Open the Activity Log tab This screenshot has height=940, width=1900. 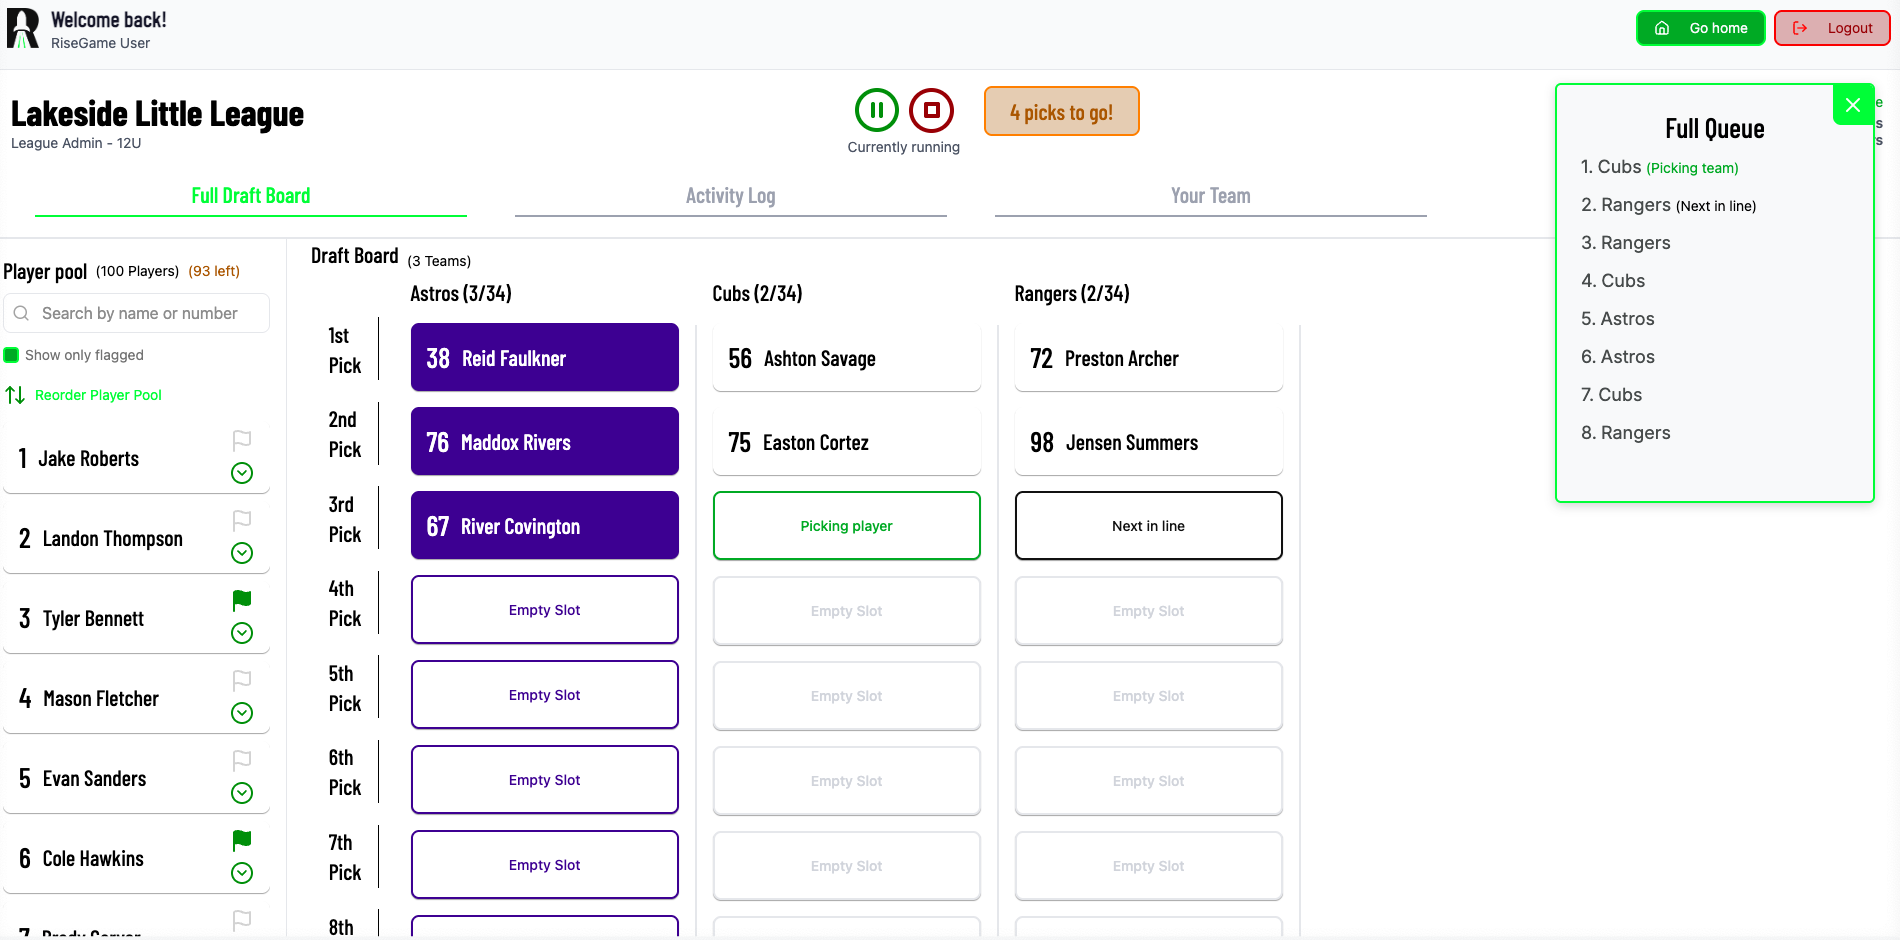pos(730,196)
